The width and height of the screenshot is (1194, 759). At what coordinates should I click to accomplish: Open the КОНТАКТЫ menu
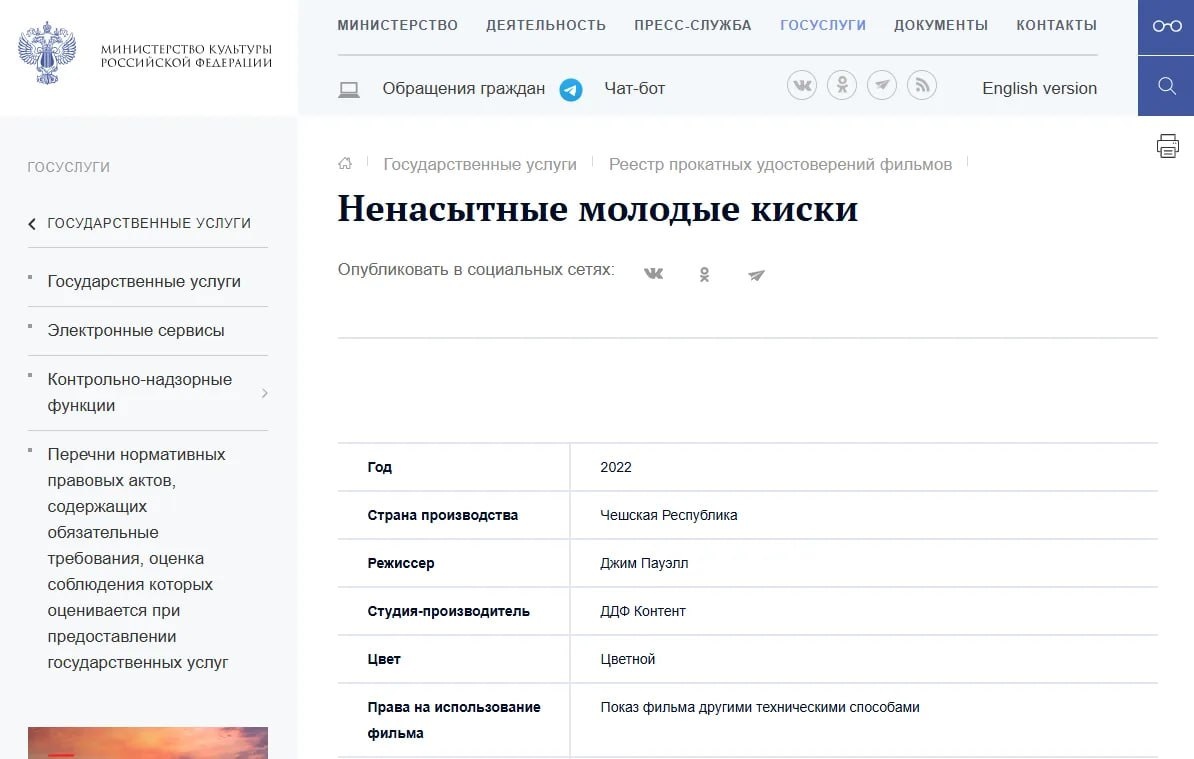click(x=1057, y=25)
